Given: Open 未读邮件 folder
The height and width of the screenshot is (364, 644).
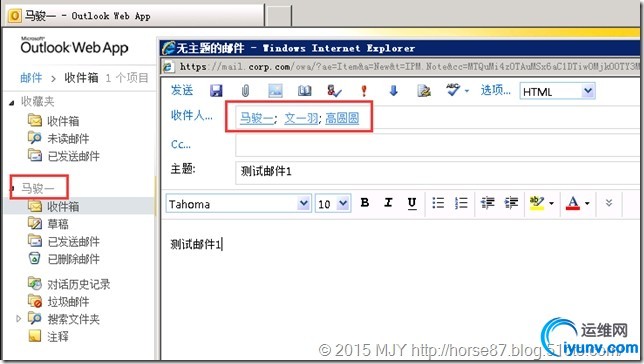Looking at the screenshot, I should click(68, 139).
